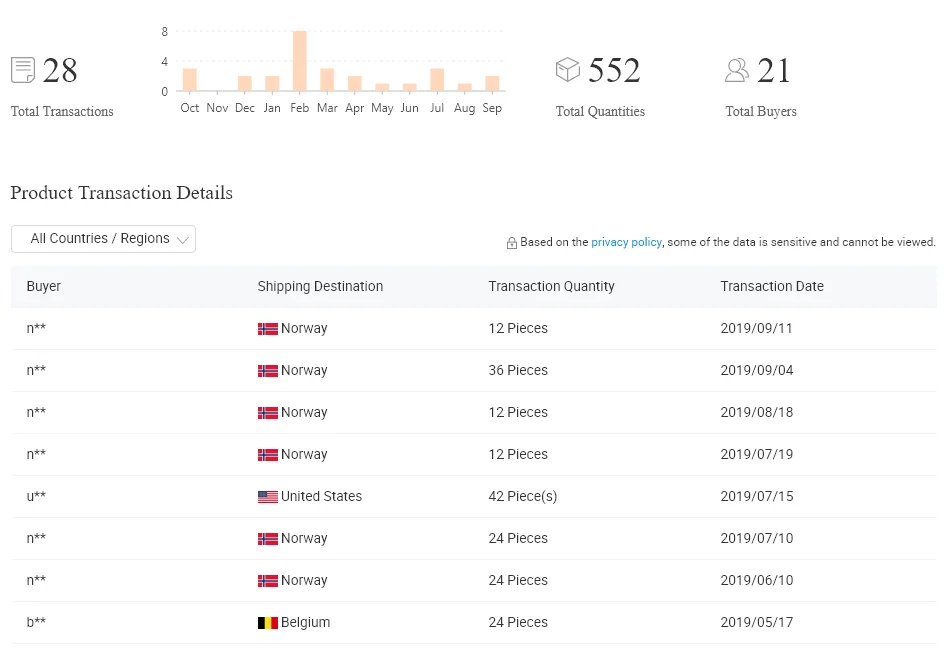Select the 42 Piece(s) United States row

tap(473, 497)
